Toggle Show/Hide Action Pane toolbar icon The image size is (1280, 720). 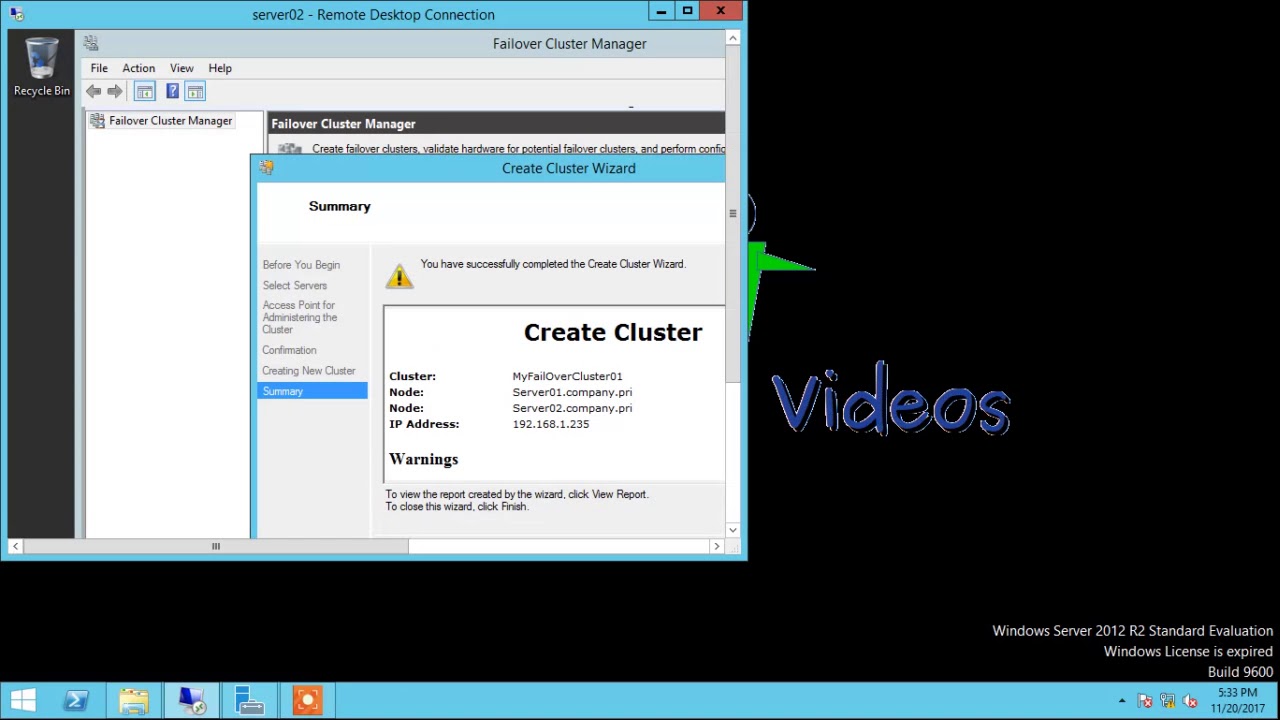coord(195,92)
